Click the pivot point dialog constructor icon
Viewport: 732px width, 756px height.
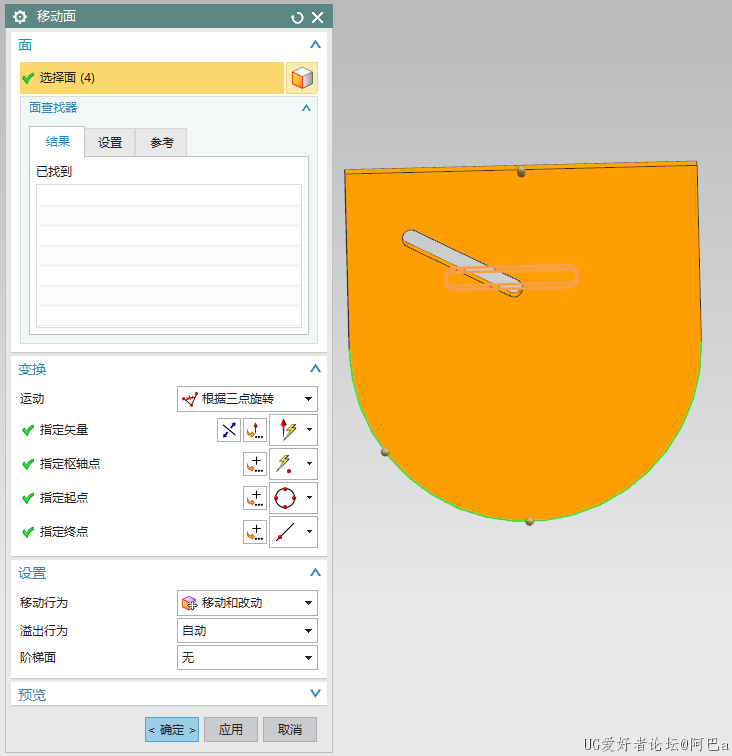coord(256,464)
